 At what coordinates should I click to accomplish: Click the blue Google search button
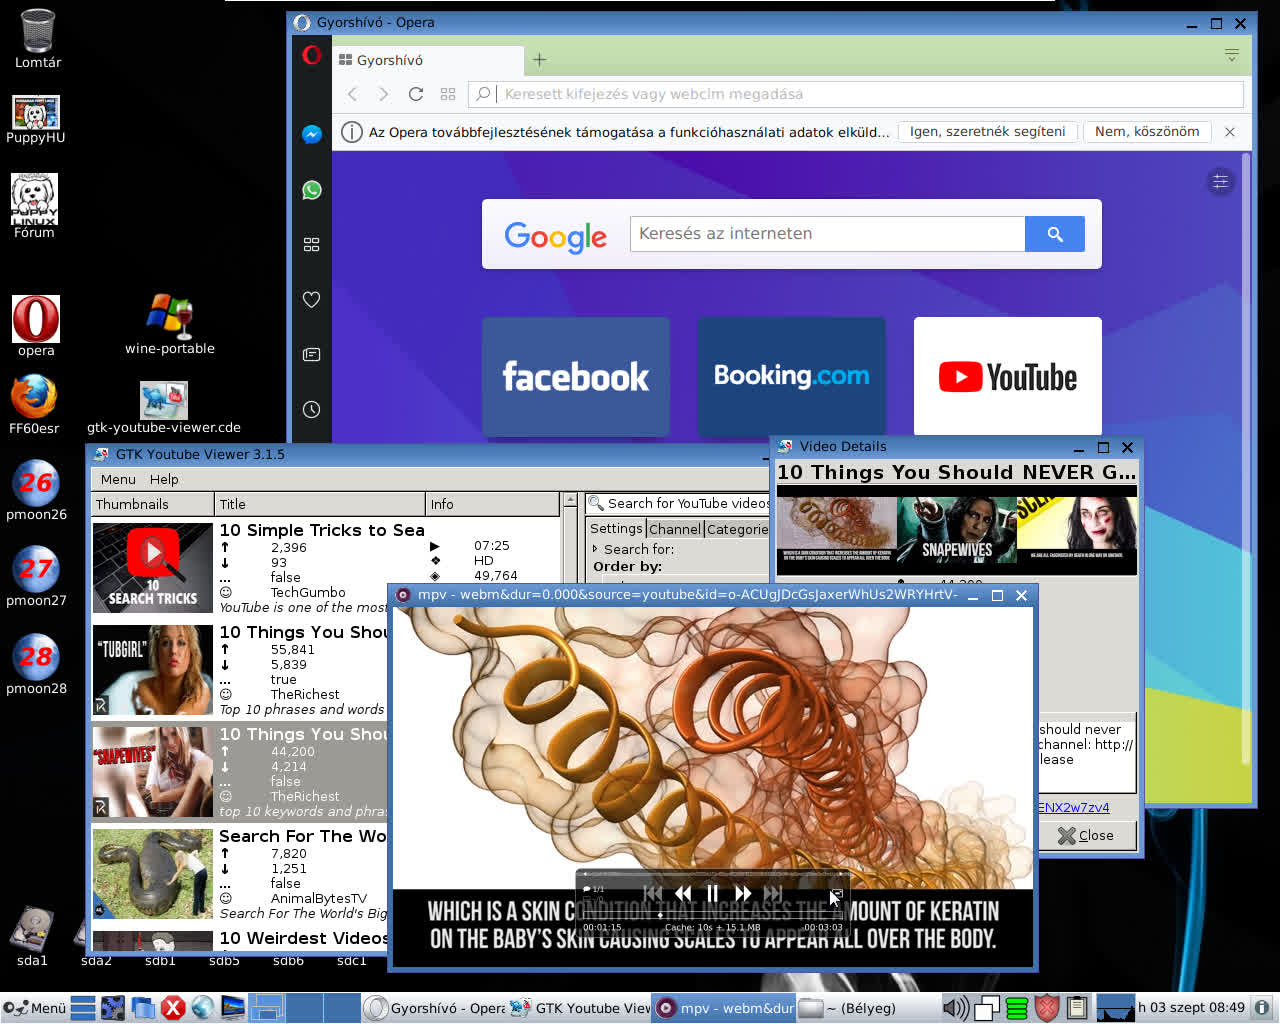pos(1055,234)
